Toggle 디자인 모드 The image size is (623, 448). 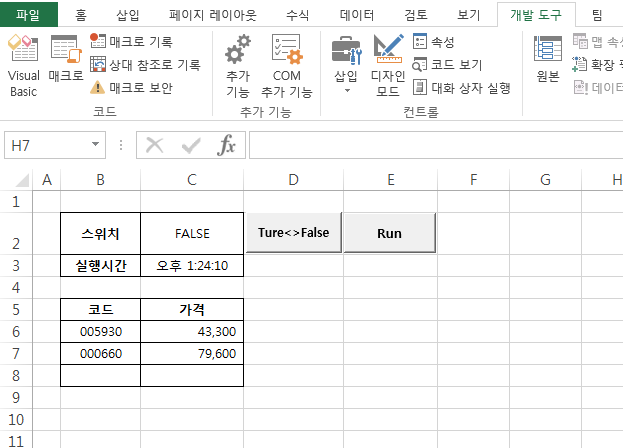[x=388, y=66]
